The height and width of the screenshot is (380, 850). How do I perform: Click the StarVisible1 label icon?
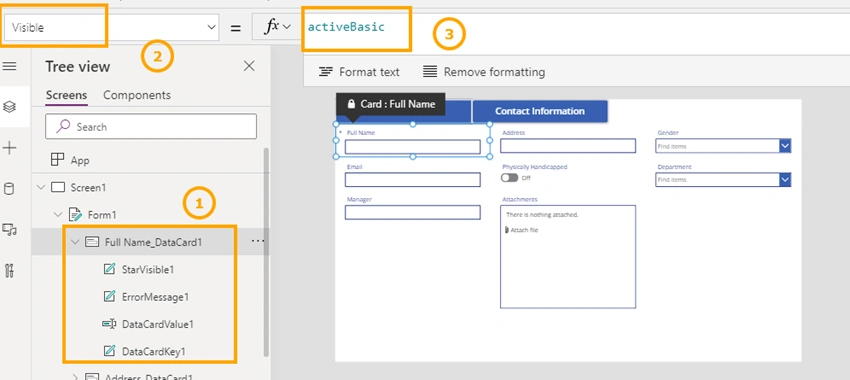pos(109,269)
